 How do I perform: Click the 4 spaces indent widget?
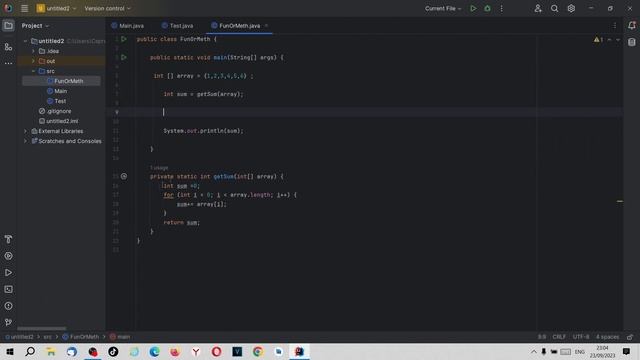607,337
